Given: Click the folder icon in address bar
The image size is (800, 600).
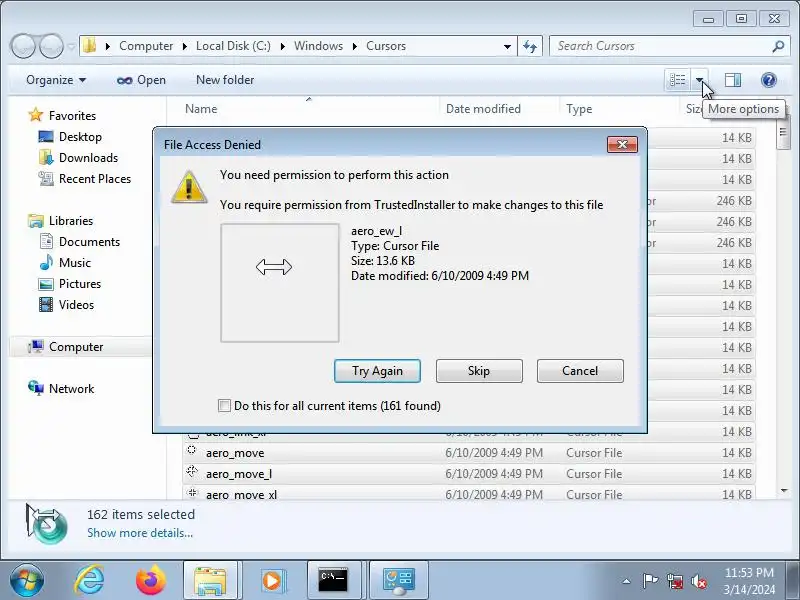Looking at the screenshot, I should (90, 45).
